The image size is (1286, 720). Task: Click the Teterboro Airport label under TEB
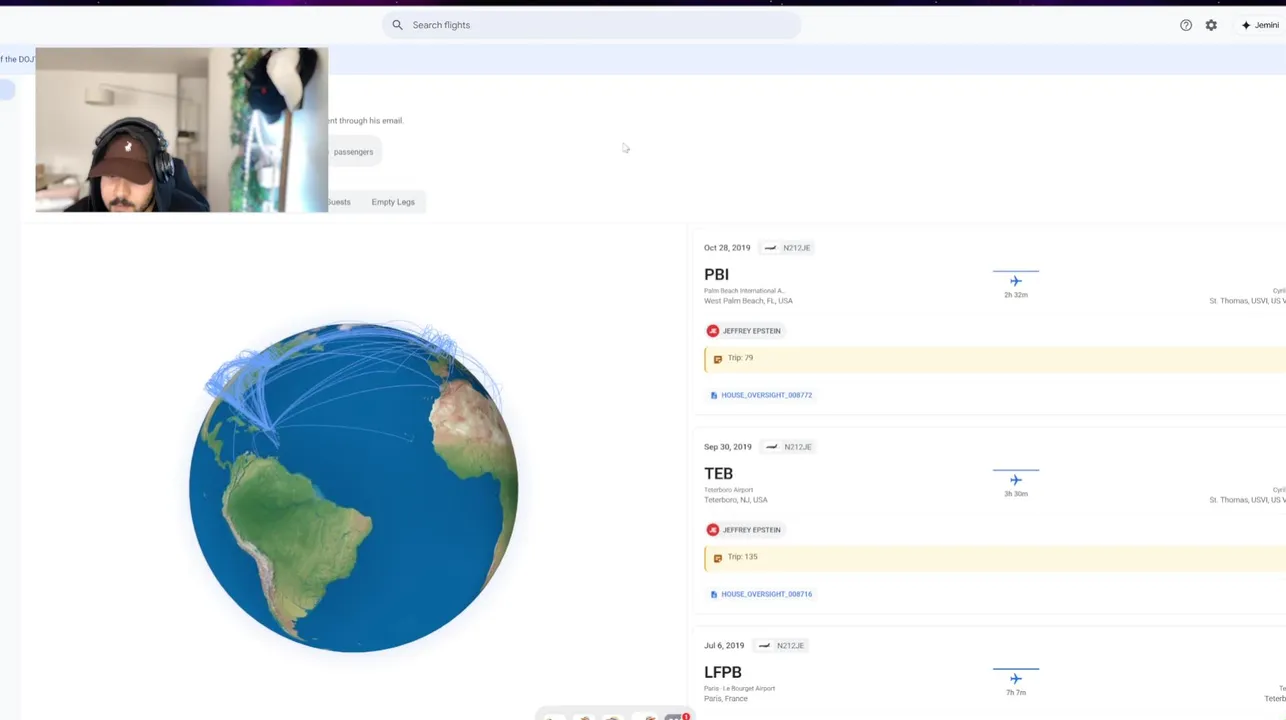(x=729, y=490)
